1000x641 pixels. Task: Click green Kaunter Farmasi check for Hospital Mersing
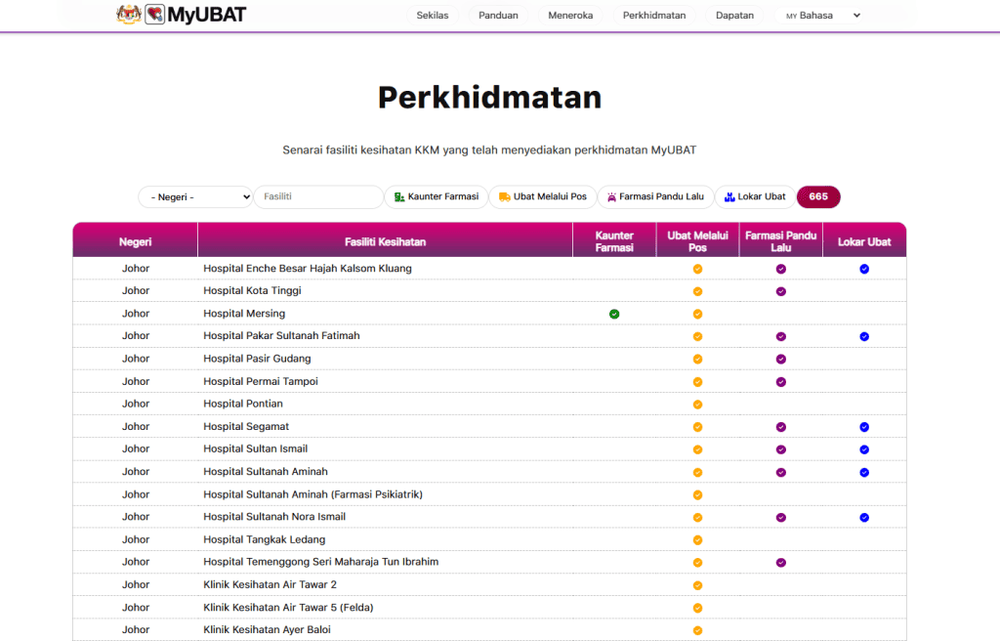pos(614,314)
